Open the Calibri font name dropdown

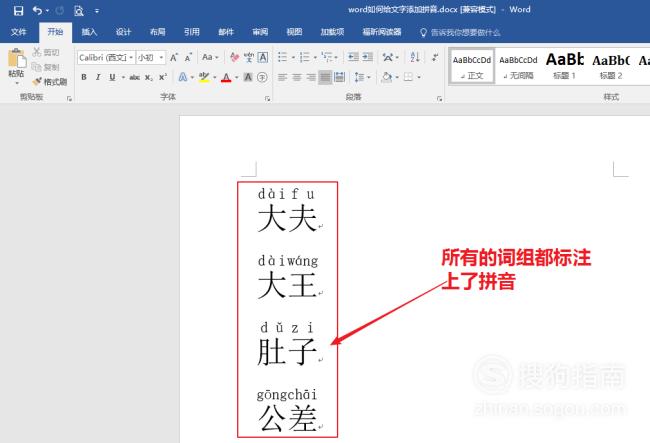[x=105, y=57]
